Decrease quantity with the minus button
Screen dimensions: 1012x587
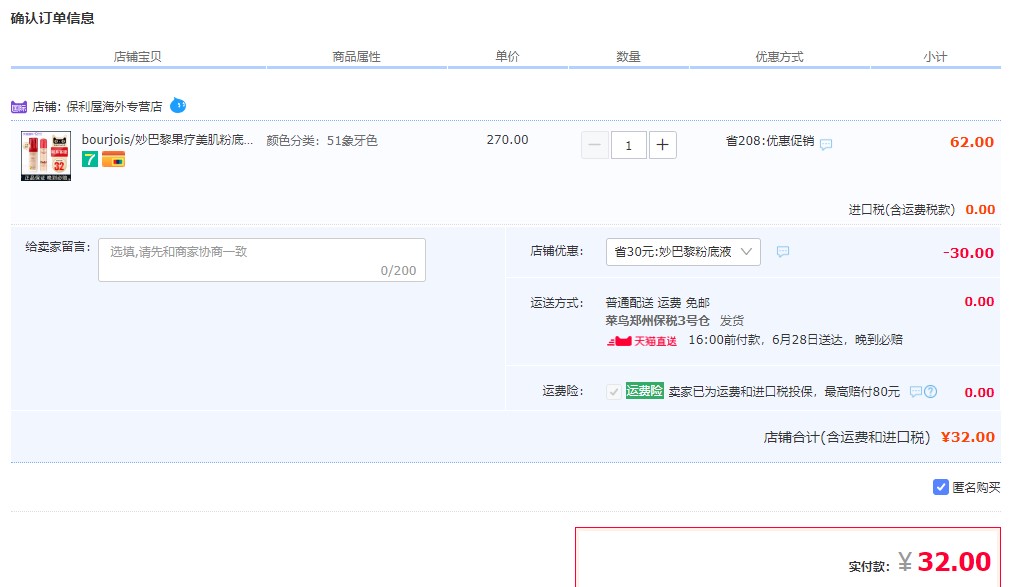[x=594, y=144]
